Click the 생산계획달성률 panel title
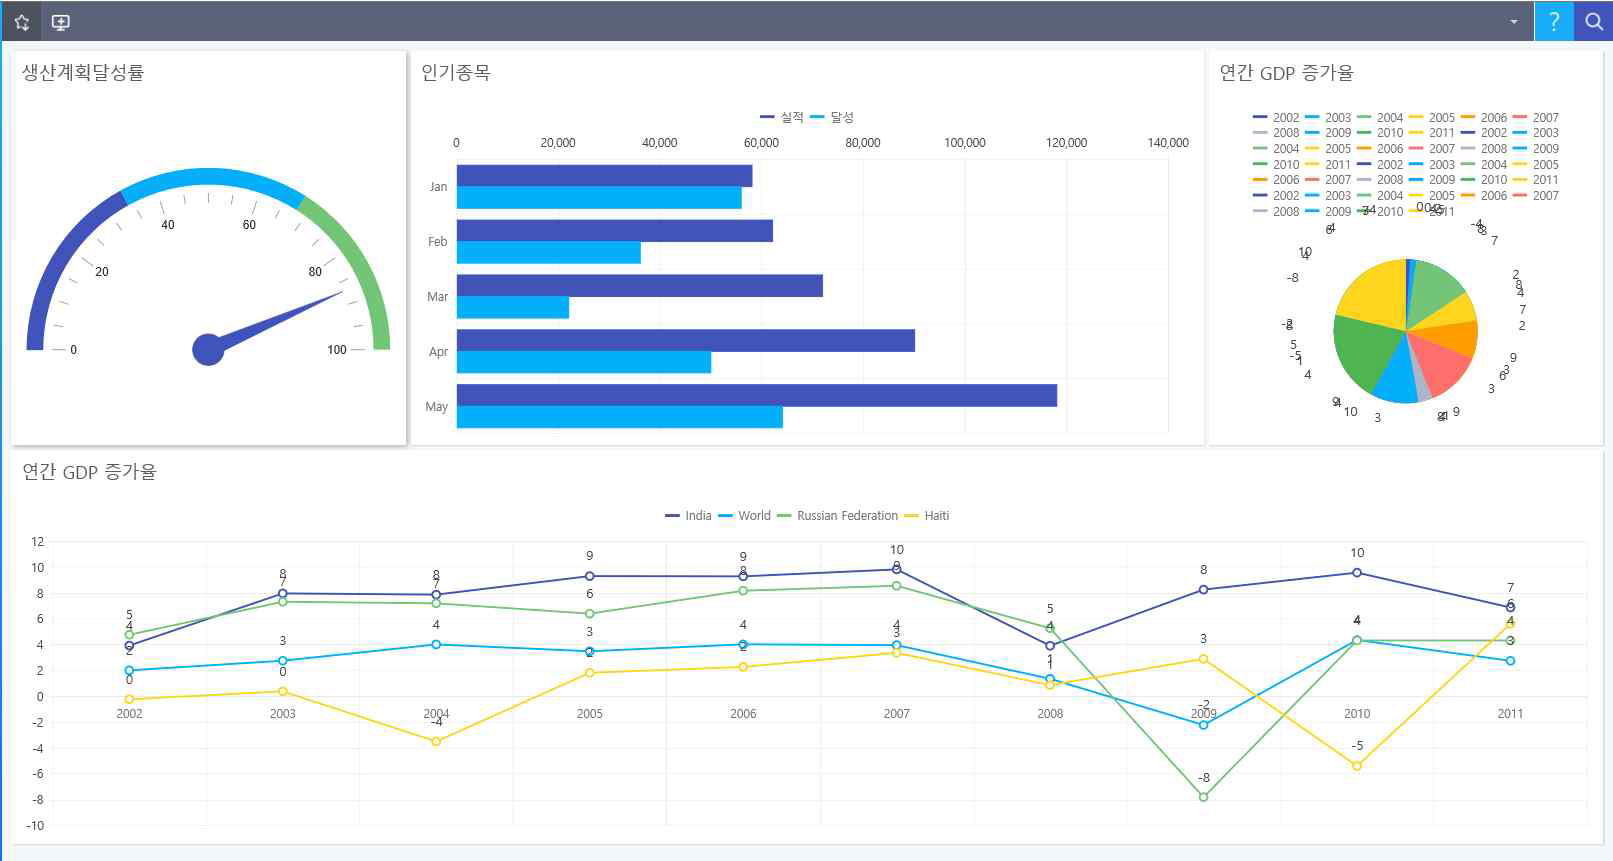 point(83,72)
